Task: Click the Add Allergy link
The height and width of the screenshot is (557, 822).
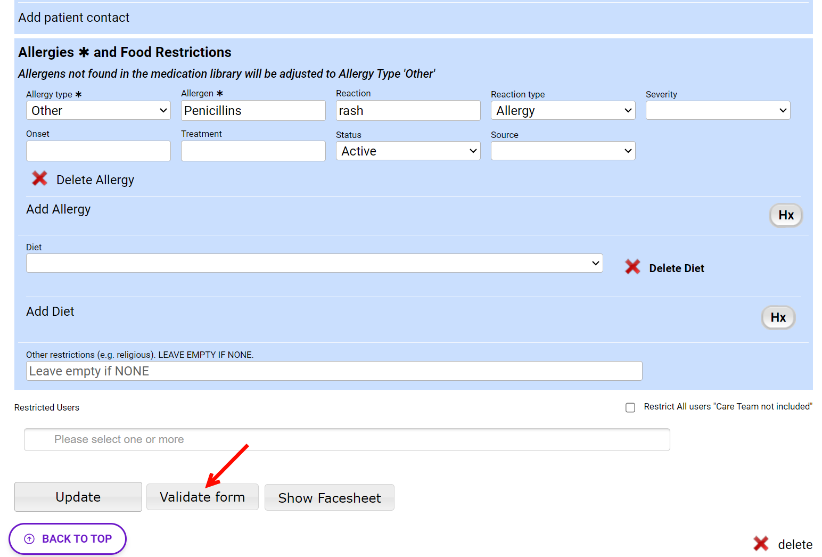Action: click(x=58, y=209)
